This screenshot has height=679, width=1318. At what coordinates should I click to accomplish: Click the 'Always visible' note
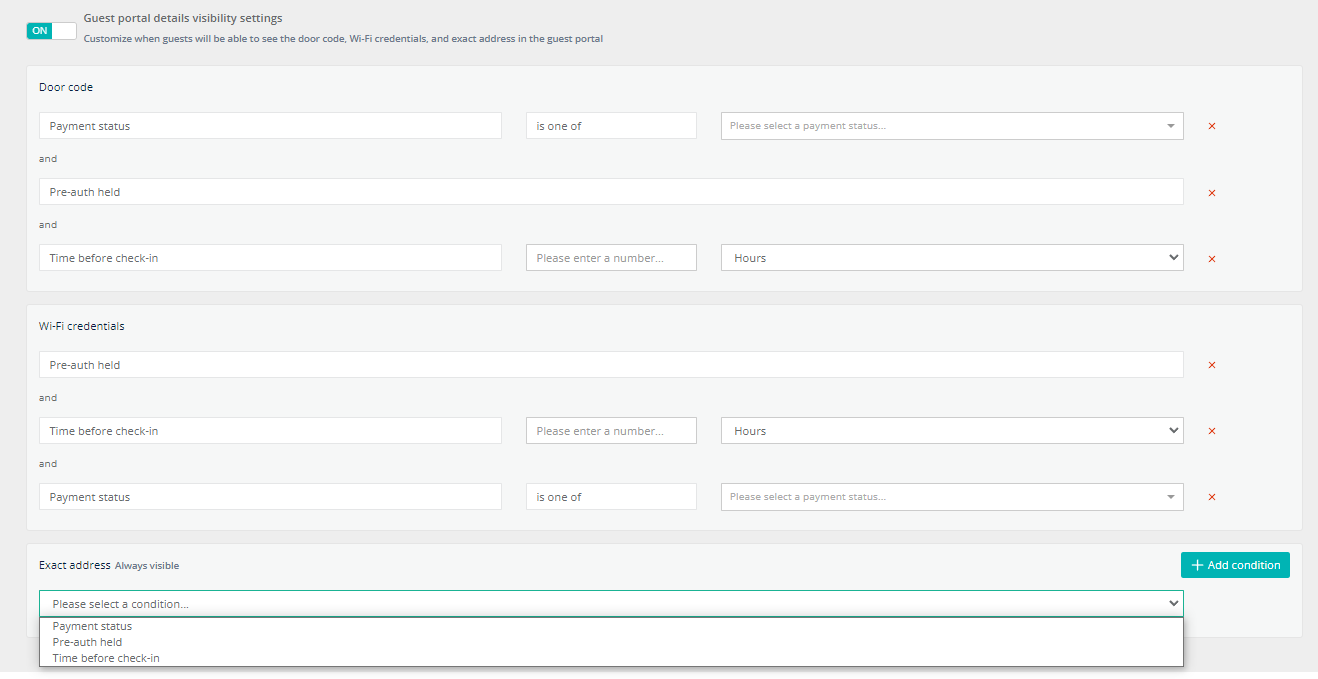tap(147, 566)
